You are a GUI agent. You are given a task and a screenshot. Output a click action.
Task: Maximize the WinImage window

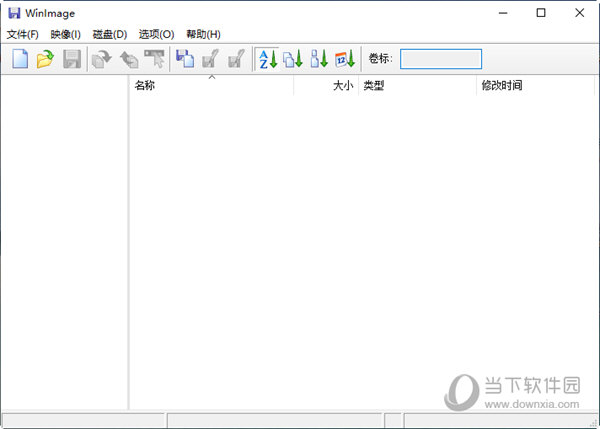(541, 13)
